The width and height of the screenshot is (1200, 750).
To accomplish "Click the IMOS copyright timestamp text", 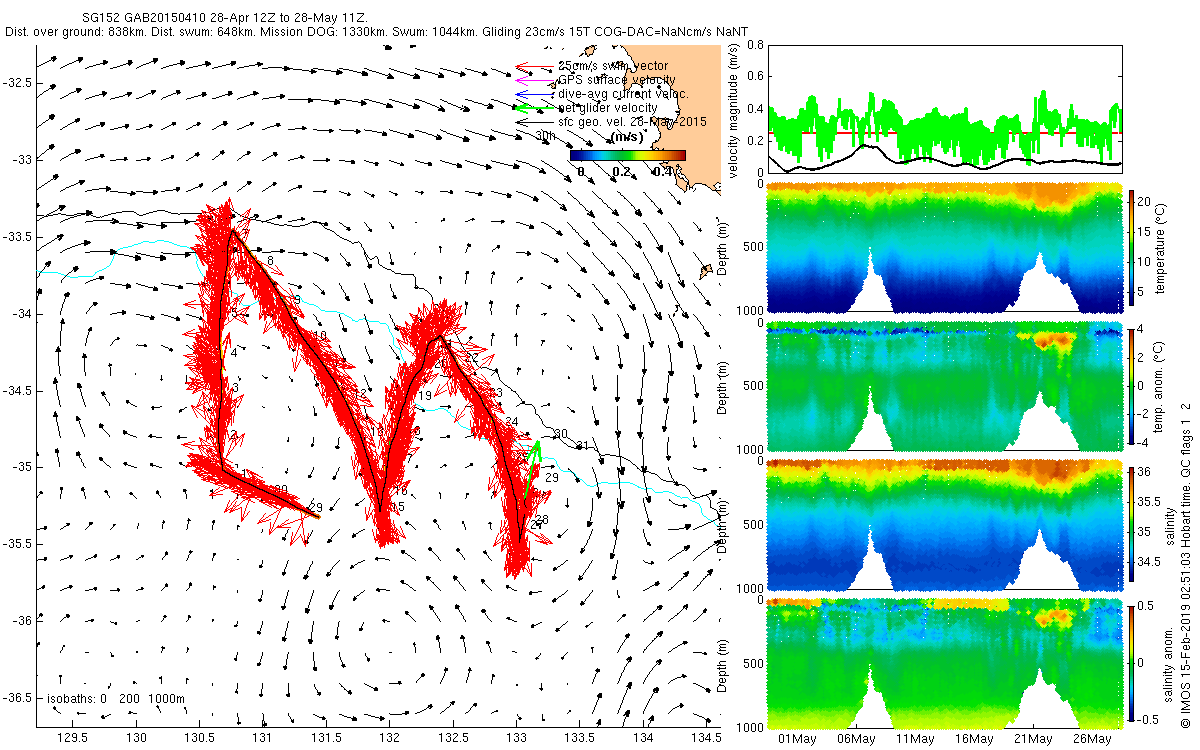I will tap(1185, 563).
